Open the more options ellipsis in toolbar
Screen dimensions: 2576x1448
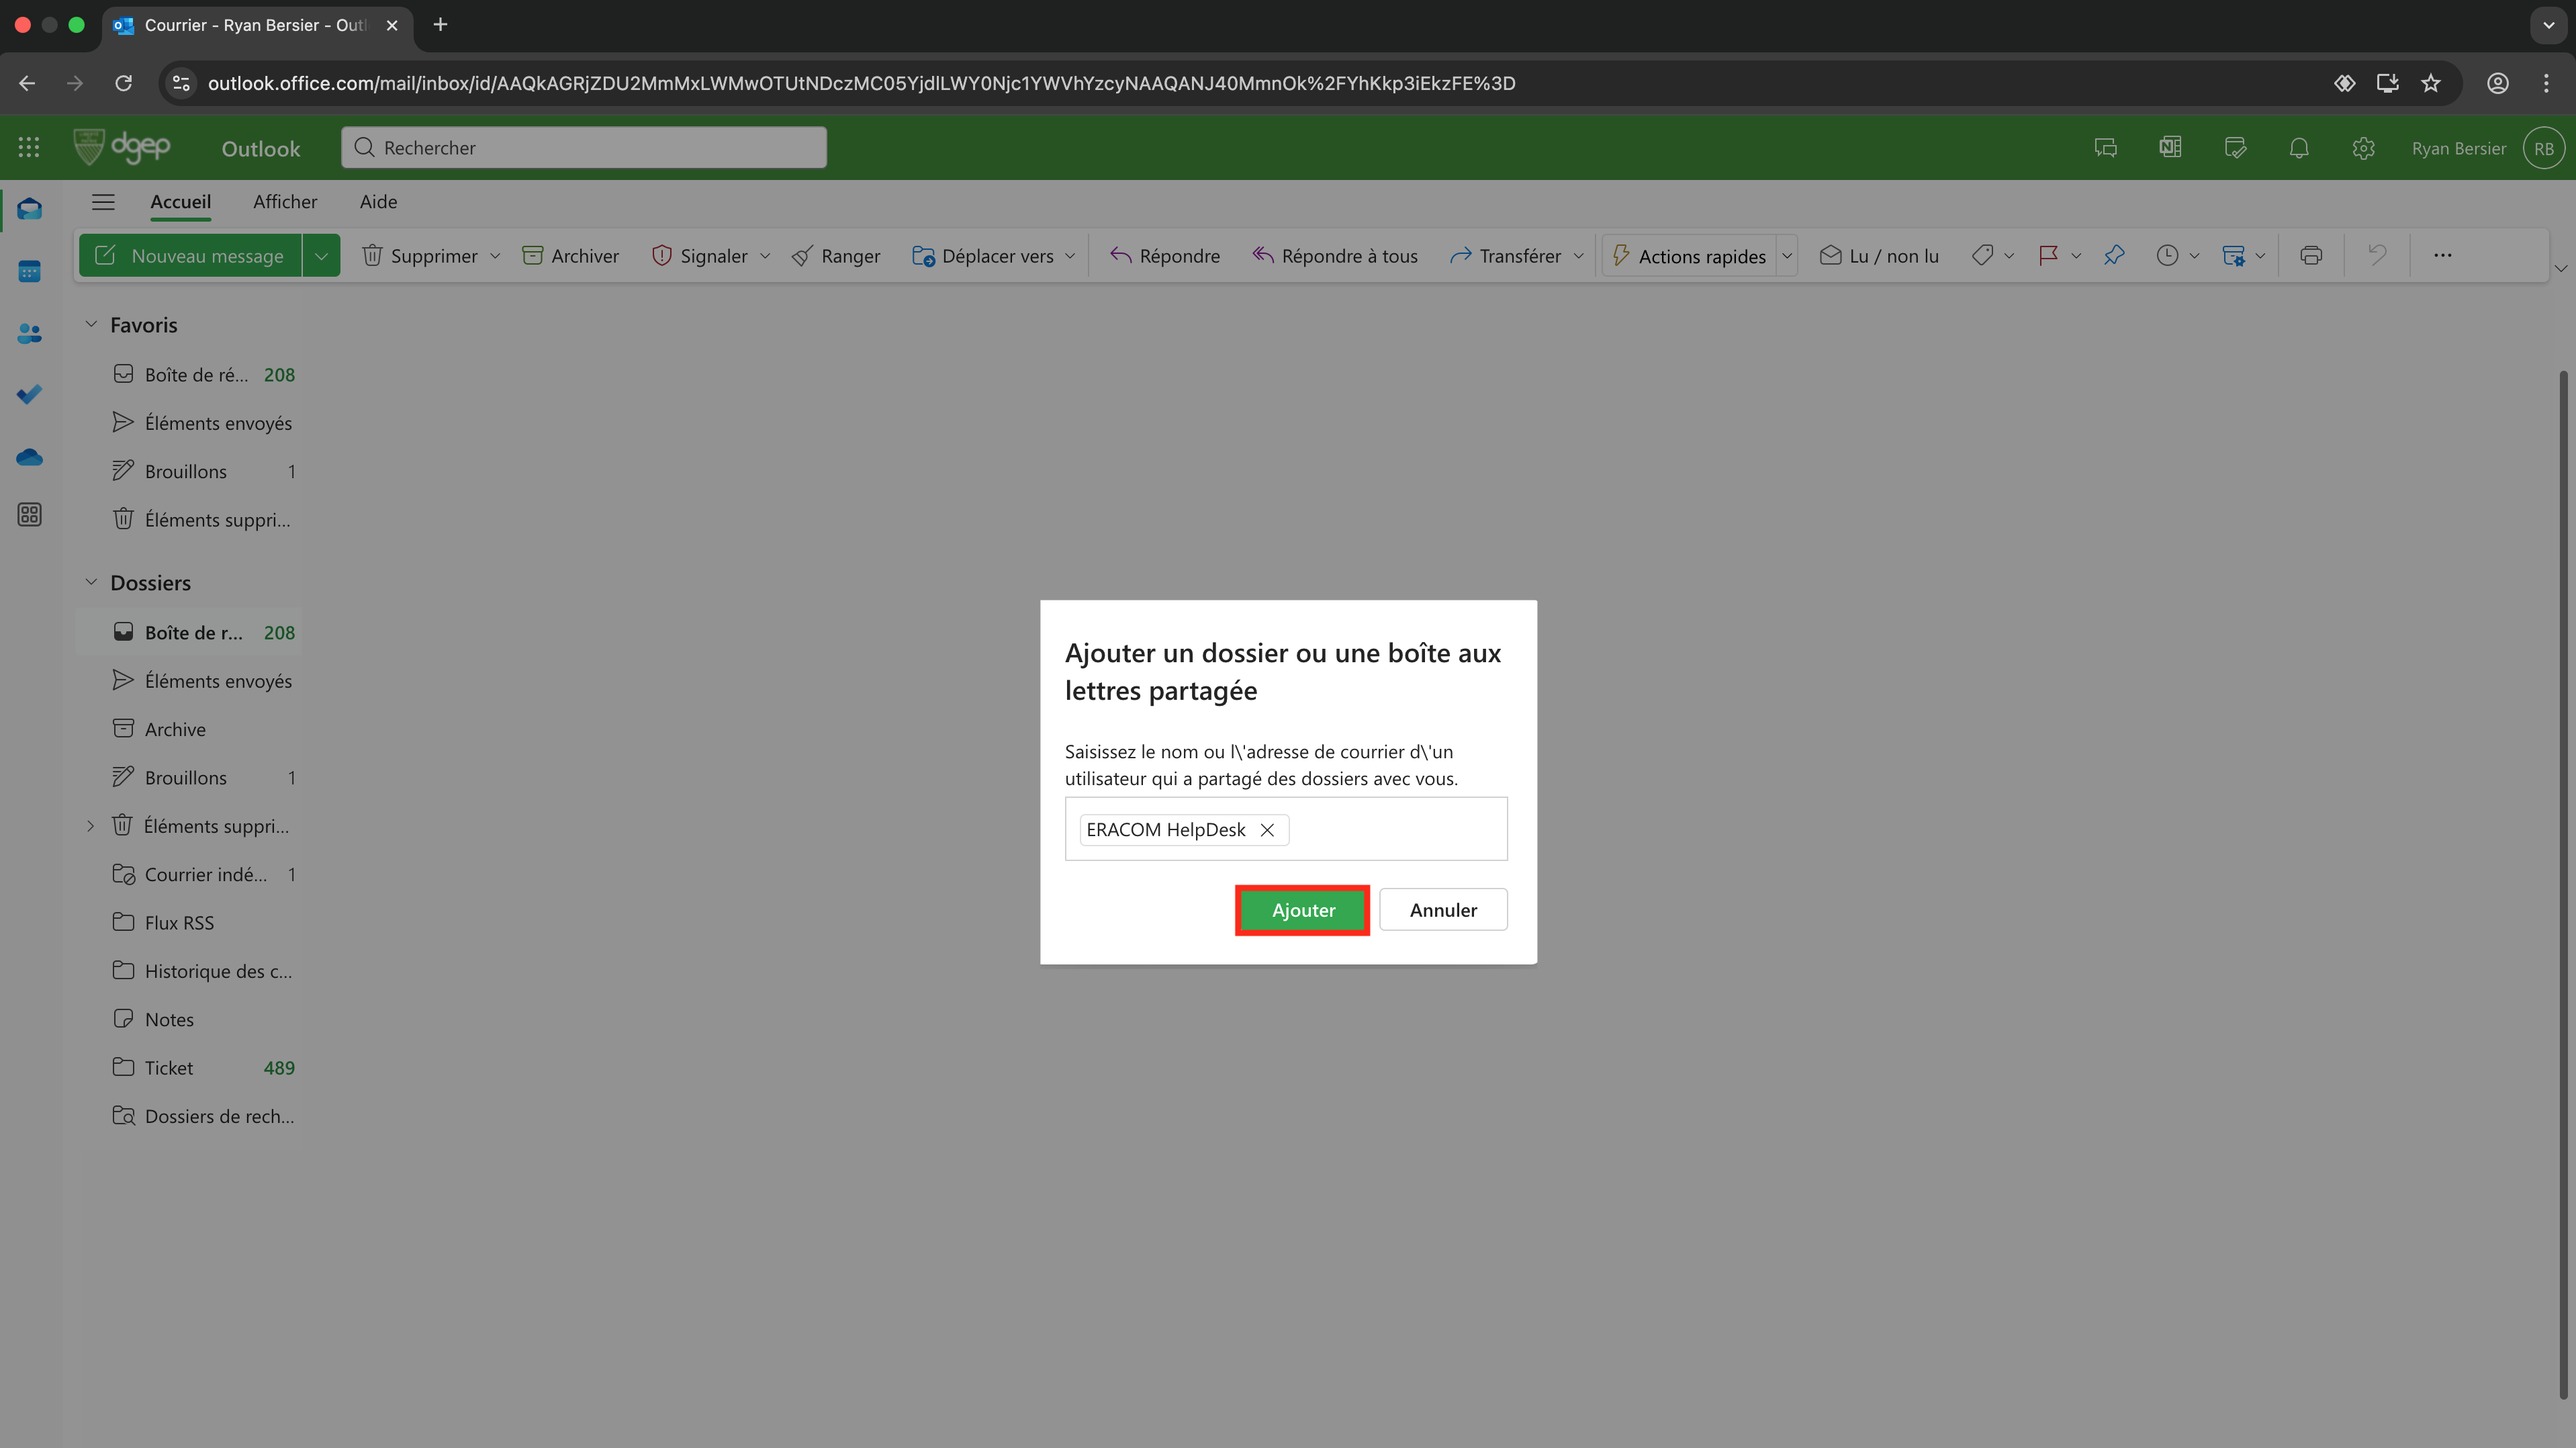2442,256
